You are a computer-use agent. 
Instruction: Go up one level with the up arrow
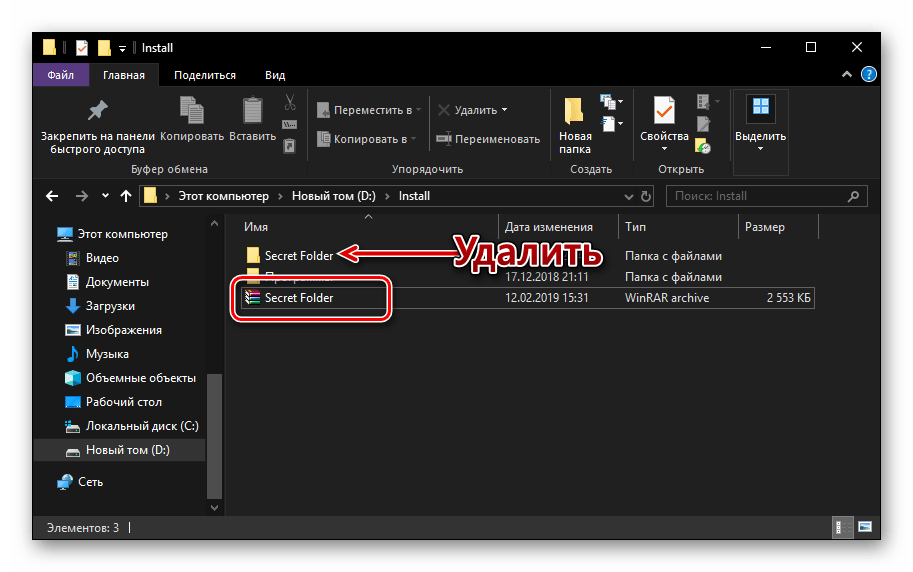126,196
